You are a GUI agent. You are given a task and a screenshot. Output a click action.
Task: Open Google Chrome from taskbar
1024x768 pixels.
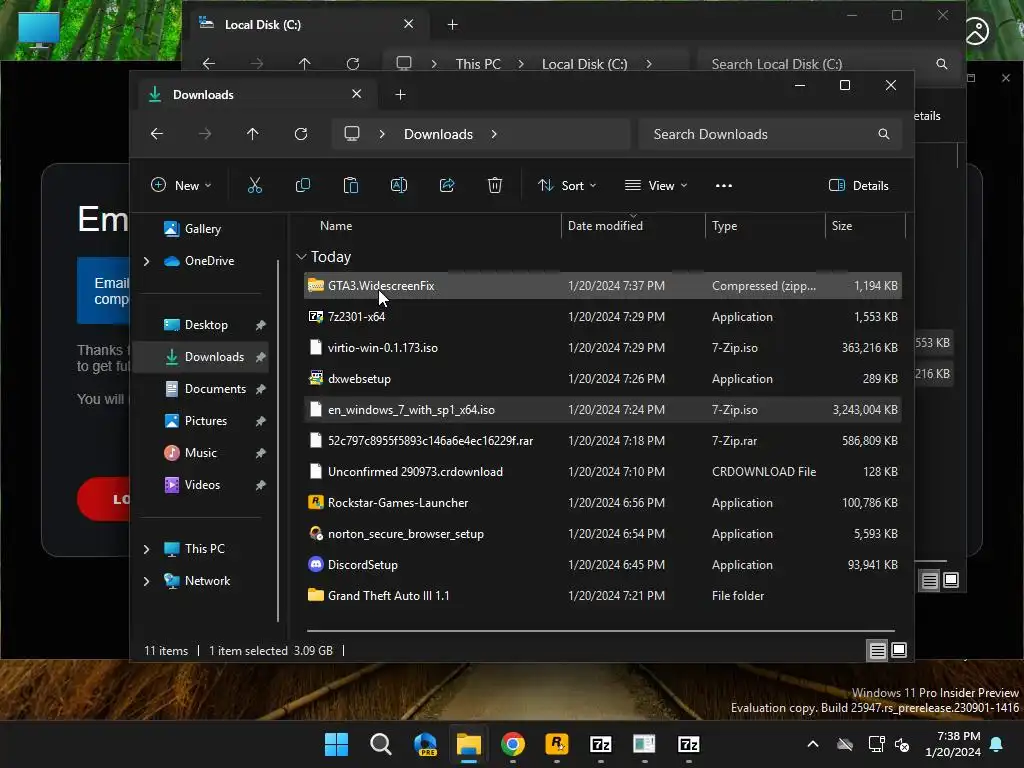tap(513, 744)
